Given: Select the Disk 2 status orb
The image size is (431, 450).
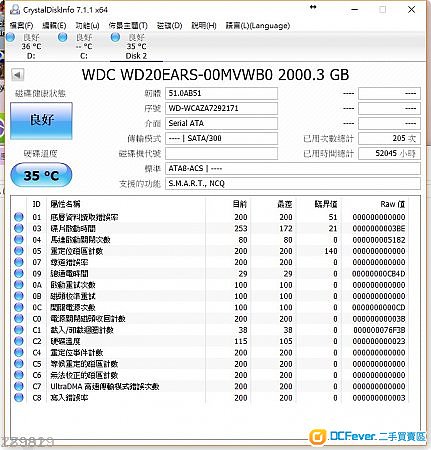Looking at the screenshot, I should pyautogui.click(x=115, y=37).
